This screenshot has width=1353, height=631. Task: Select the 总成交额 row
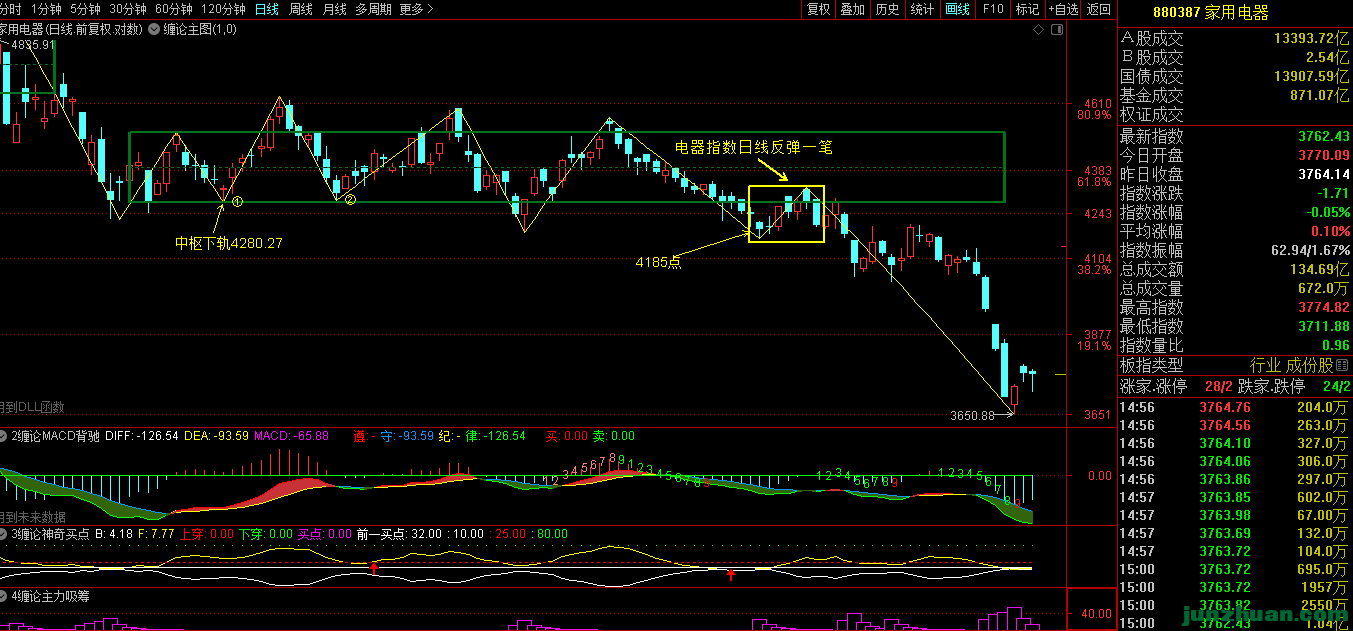coord(1235,269)
